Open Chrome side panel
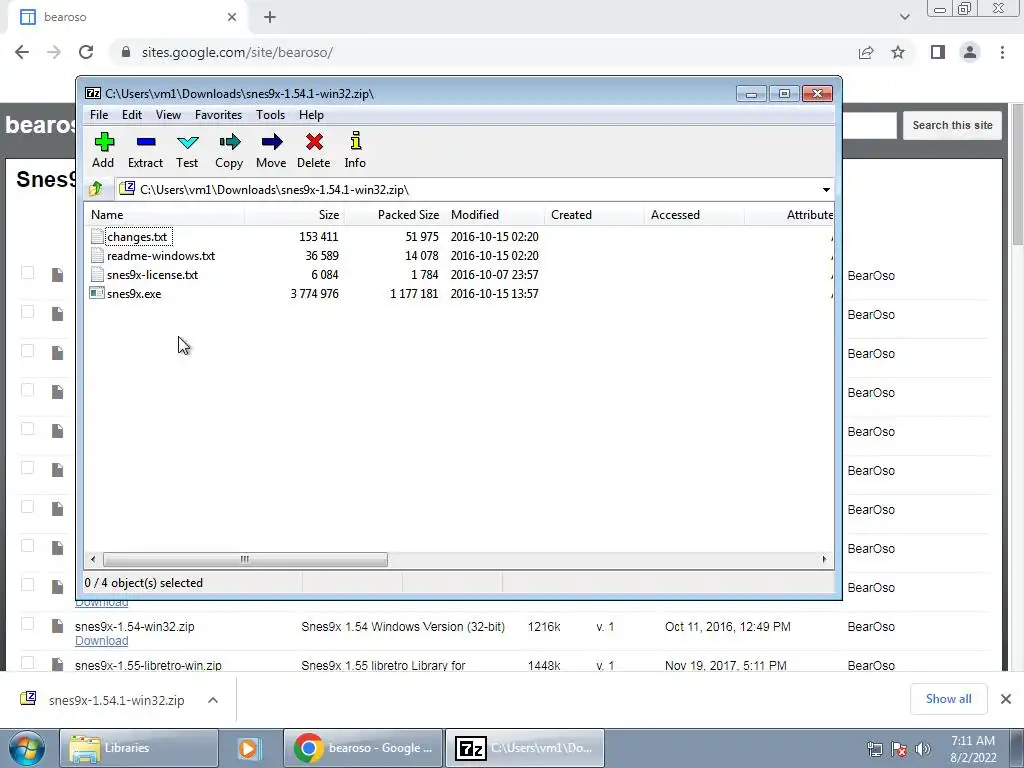The width and height of the screenshot is (1024, 768). click(x=938, y=52)
